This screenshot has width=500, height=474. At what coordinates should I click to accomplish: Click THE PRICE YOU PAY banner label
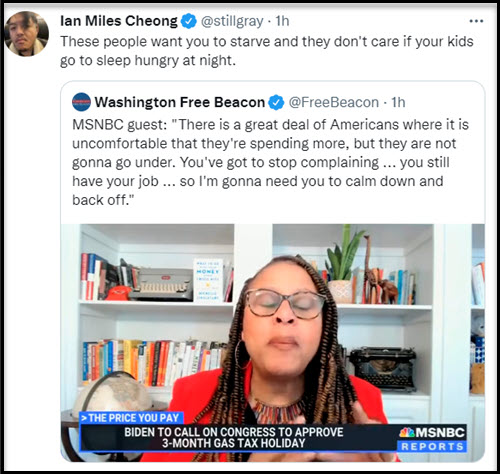tap(131, 418)
